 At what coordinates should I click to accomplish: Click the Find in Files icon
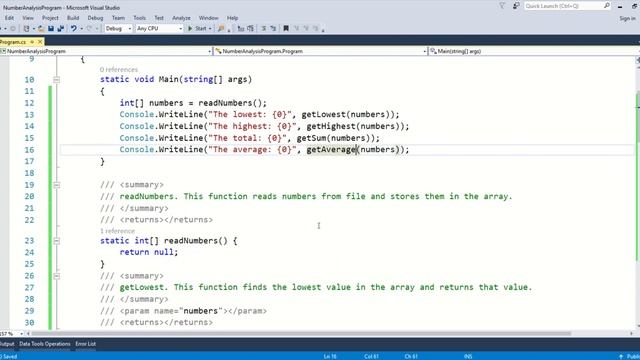point(221,29)
